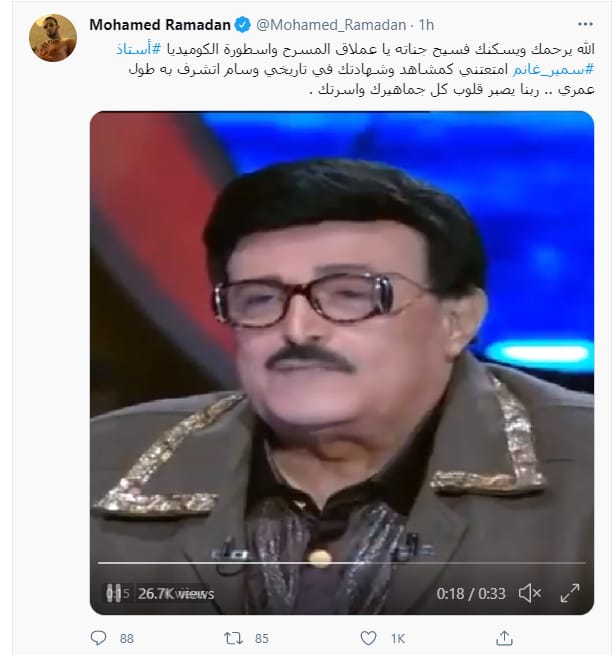Unmute the video with the speaker icon
Image resolution: width=614 pixels, height=655 pixels.
(530, 593)
